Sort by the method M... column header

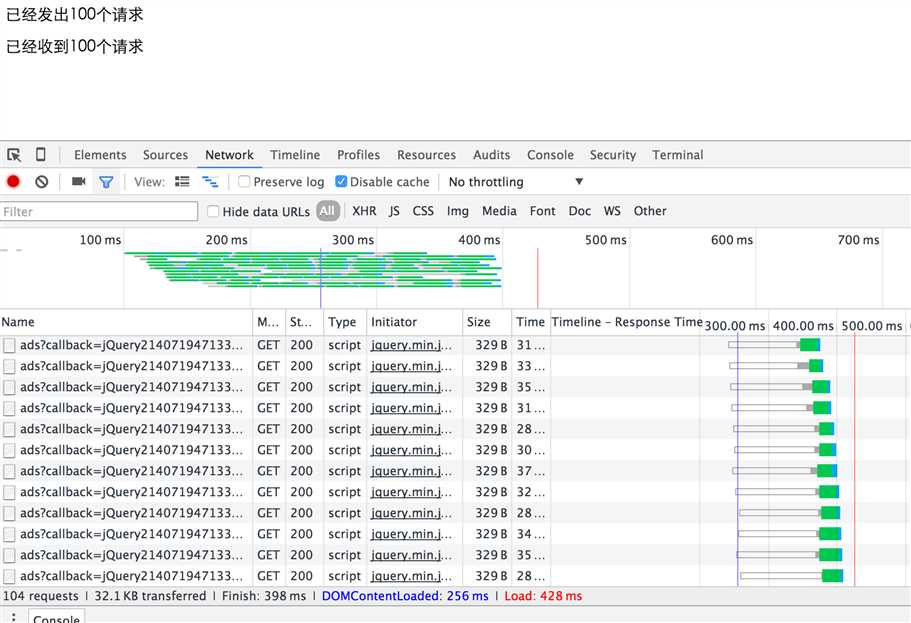(x=269, y=322)
